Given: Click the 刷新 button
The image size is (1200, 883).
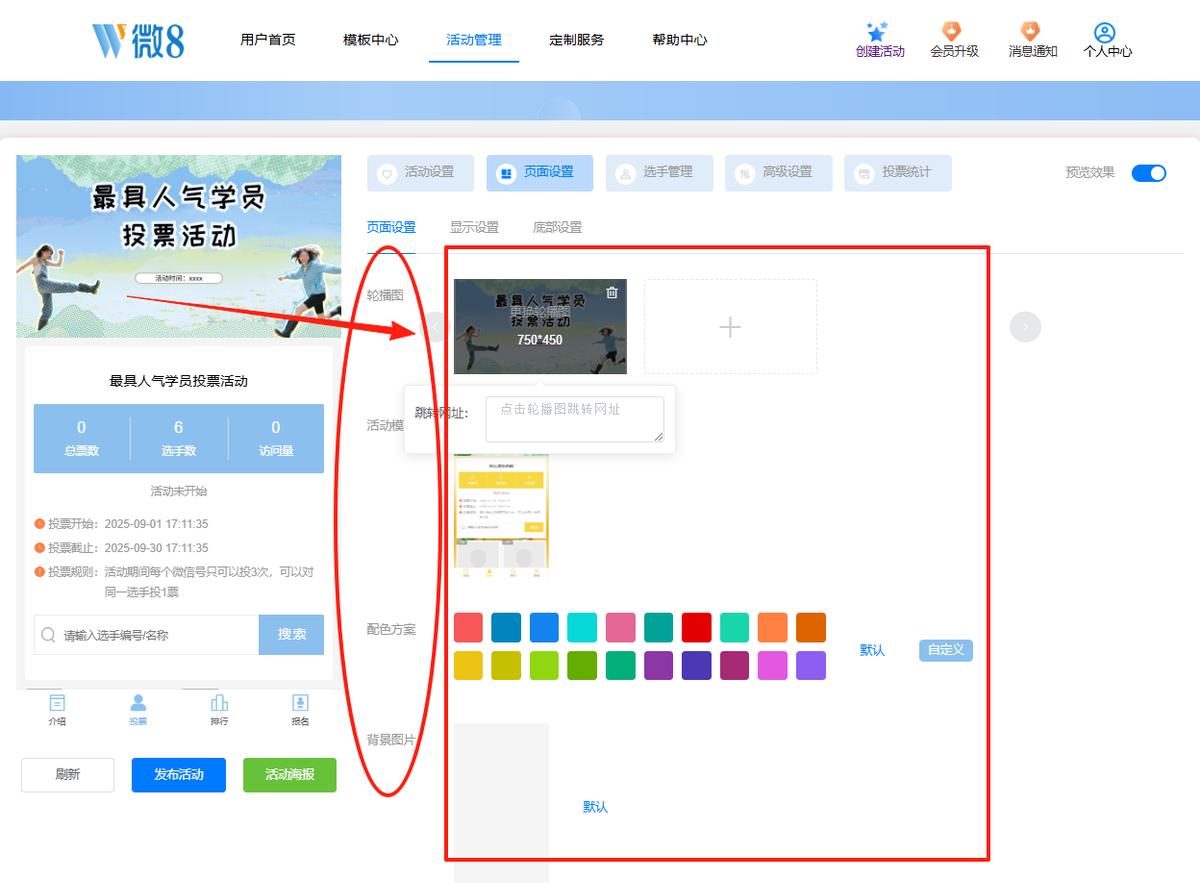Looking at the screenshot, I should point(68,775).
